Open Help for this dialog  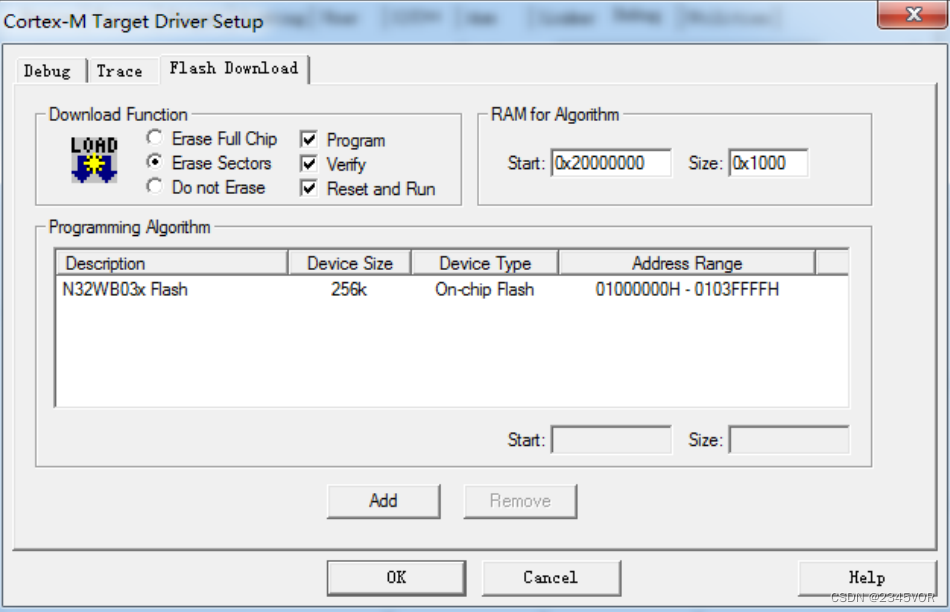click(866, 577)
